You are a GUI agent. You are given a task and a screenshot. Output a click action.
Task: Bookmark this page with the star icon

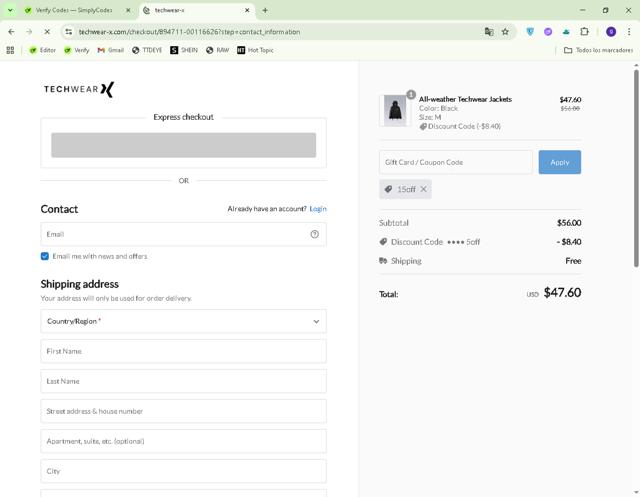[x=505, y=31]
